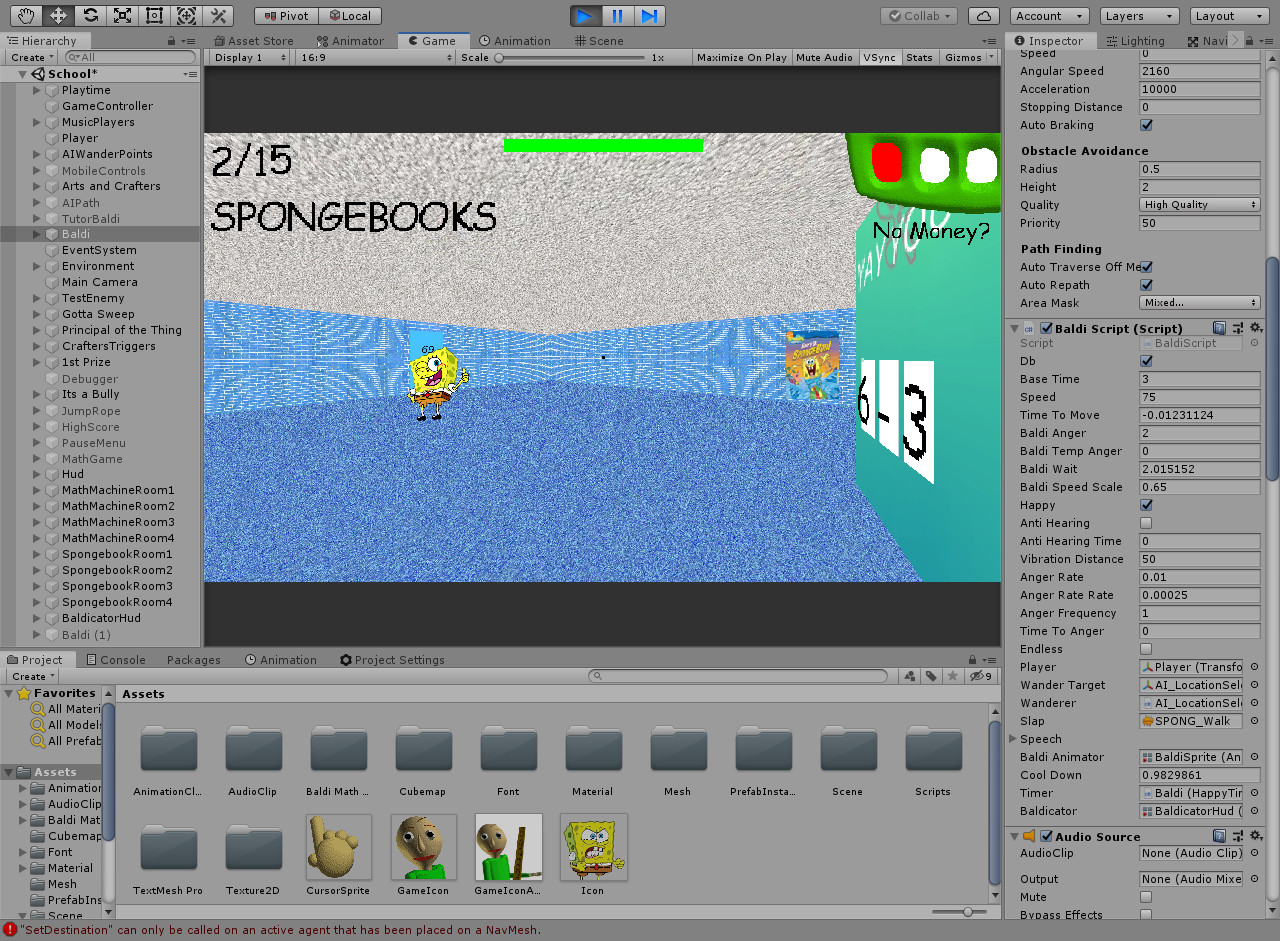The height and width of the screenshot is (941, 1280).
Task: Click the Mute Audio button
Action: tap(824, 57)
